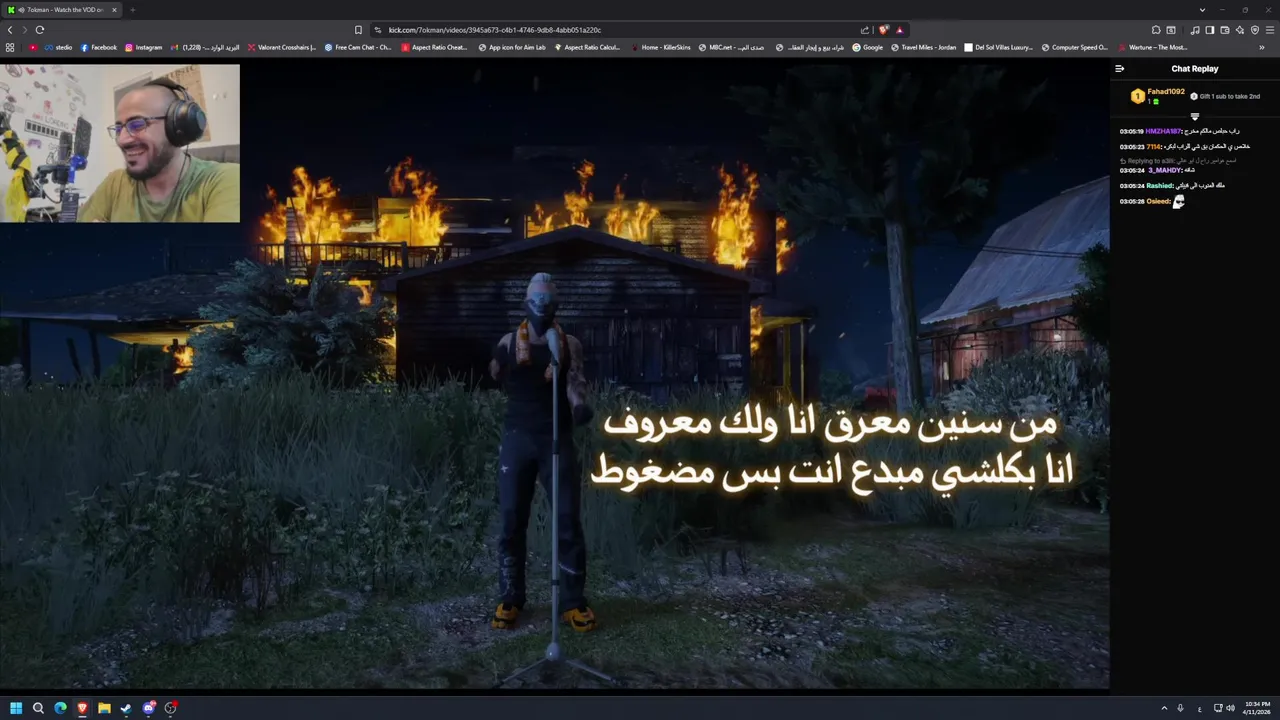Open the browser hamburger menu
Screen dimensions: 1280x720
pyautogui.click(x=1269, y=30)
